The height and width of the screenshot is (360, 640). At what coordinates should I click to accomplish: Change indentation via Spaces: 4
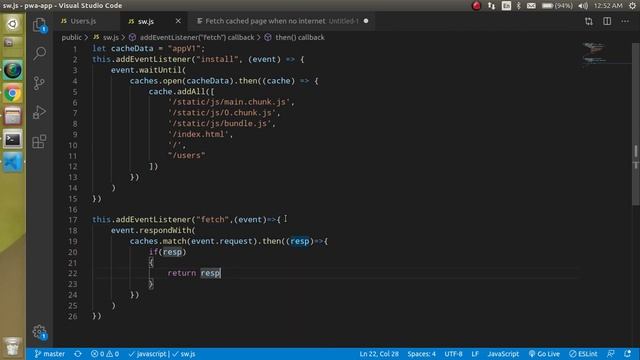tap(422, 354)
